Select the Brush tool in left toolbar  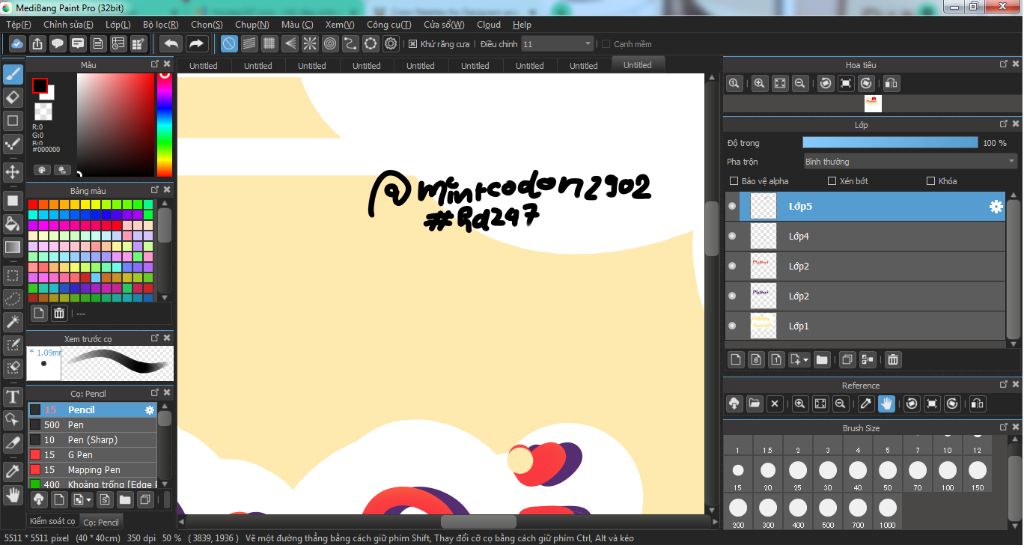[x=12, y=74]
